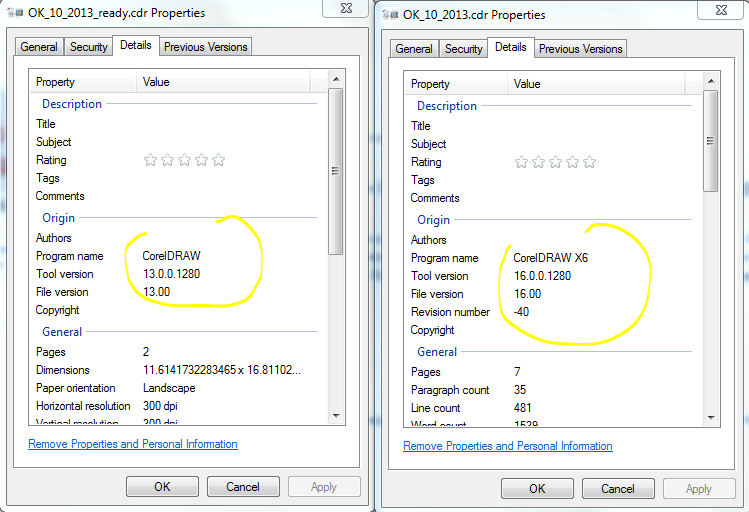The height and width of the screenshot is (512, 749).
Task: Close the OK_10_2013.cdr Properties window
Action: [721, 10]
